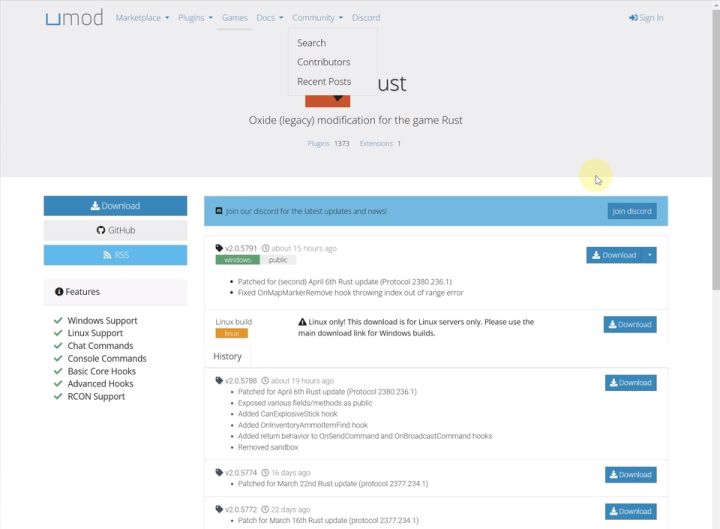This screenshot has width=720, height=529.
Task: Click the Windows Support checkmark icon
Action: point(58,320)
